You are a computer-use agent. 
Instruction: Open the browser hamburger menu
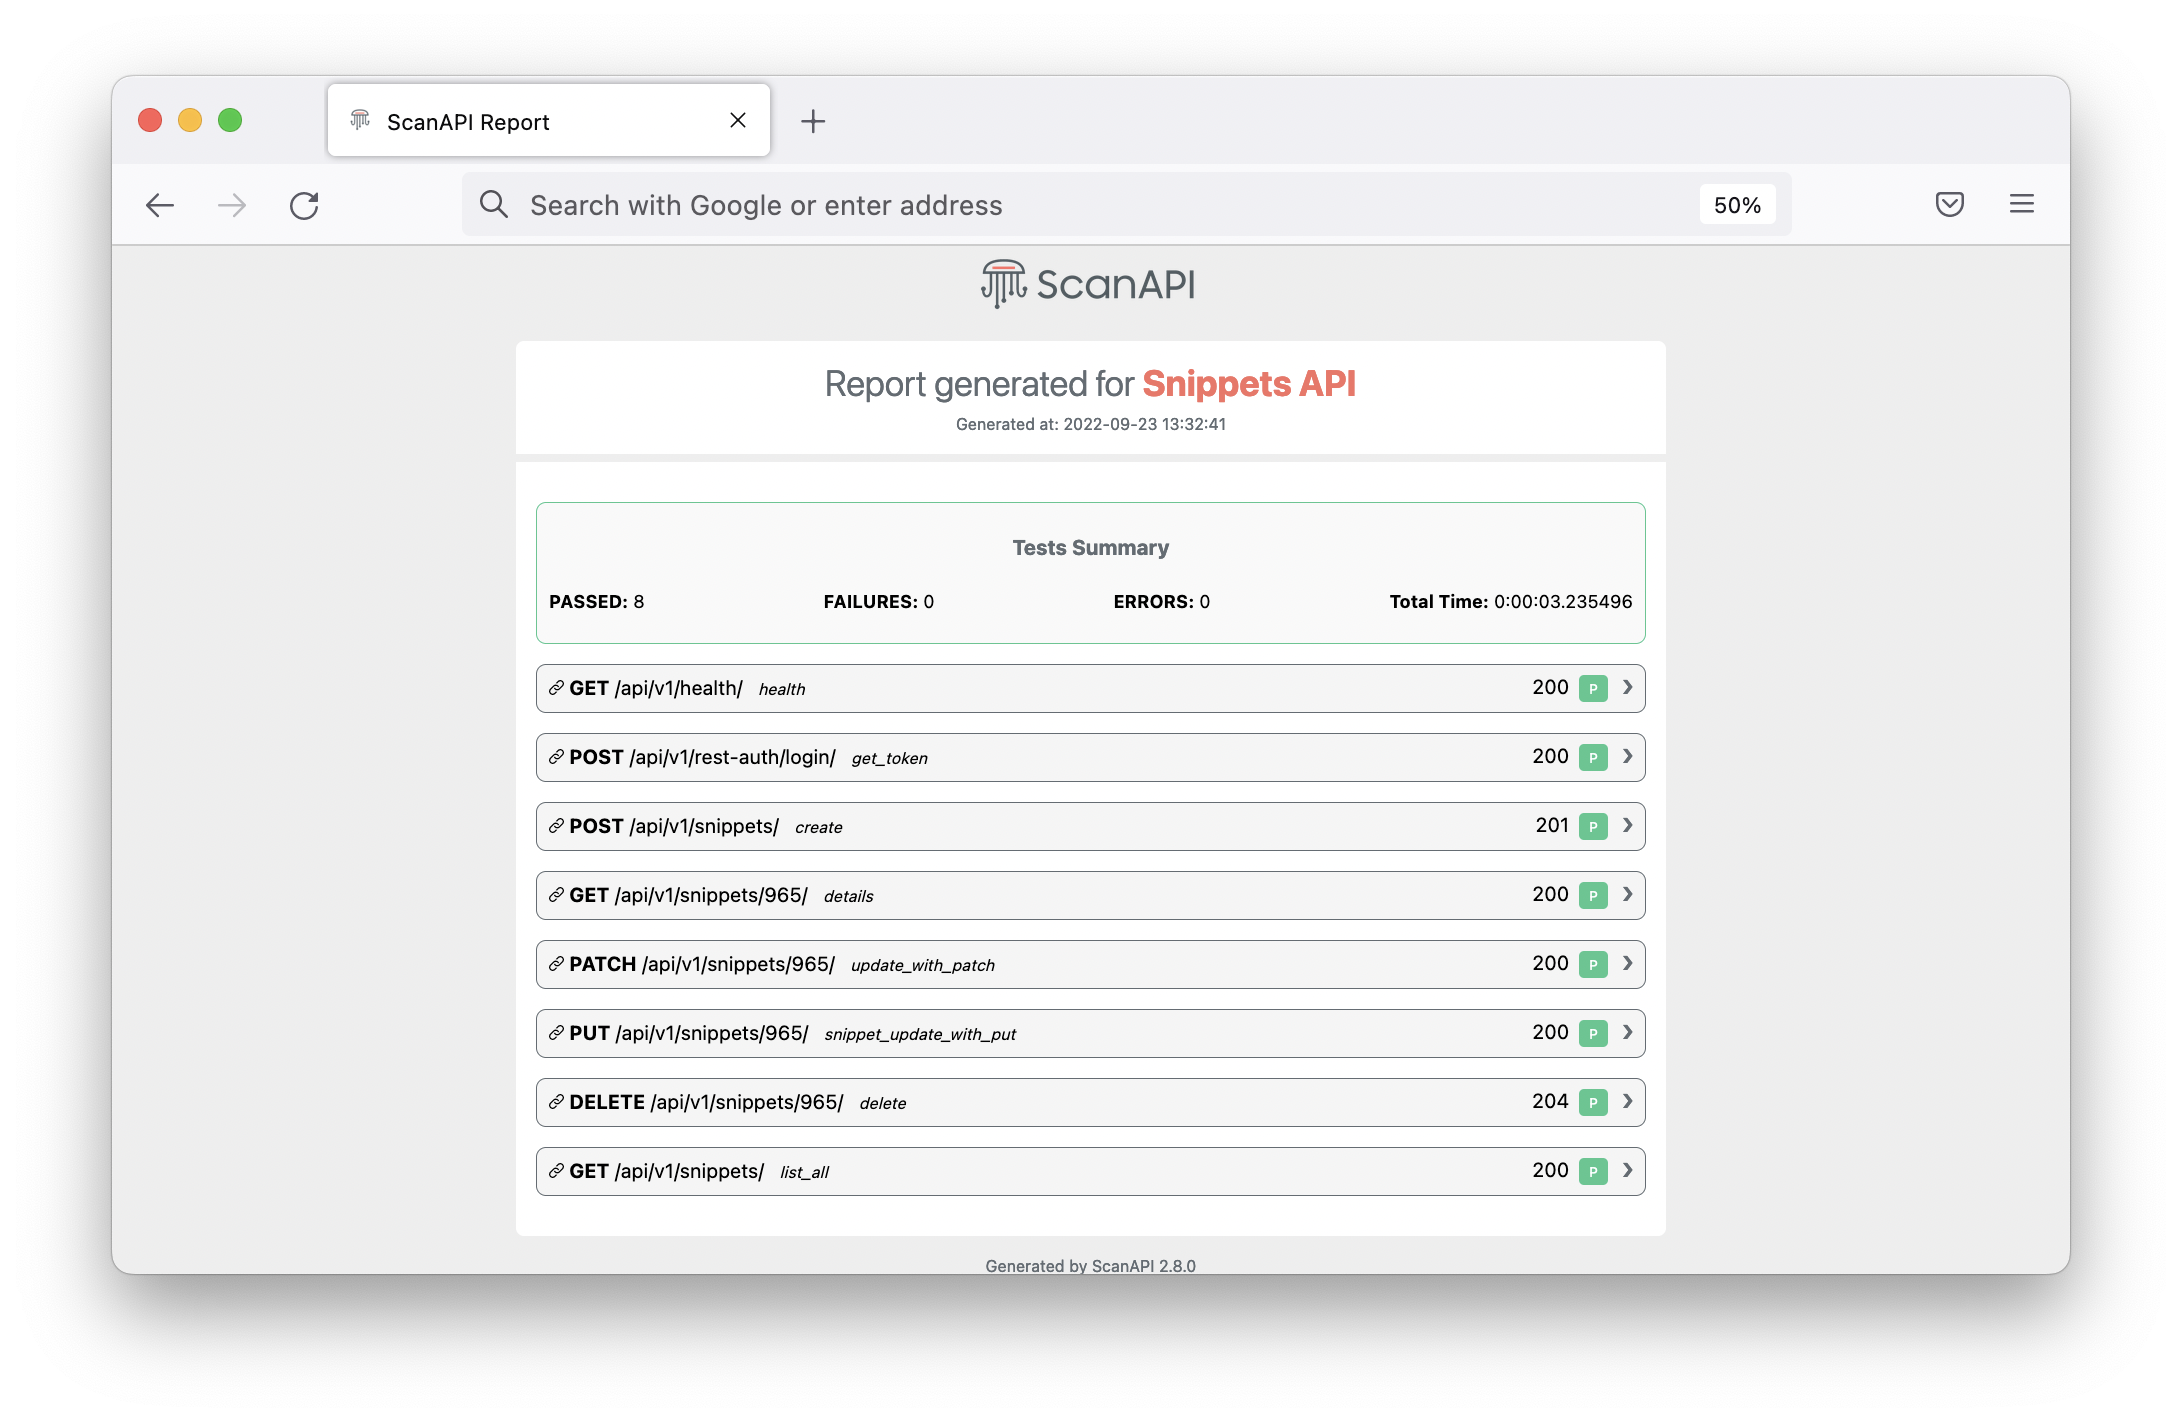(2021, 204)
